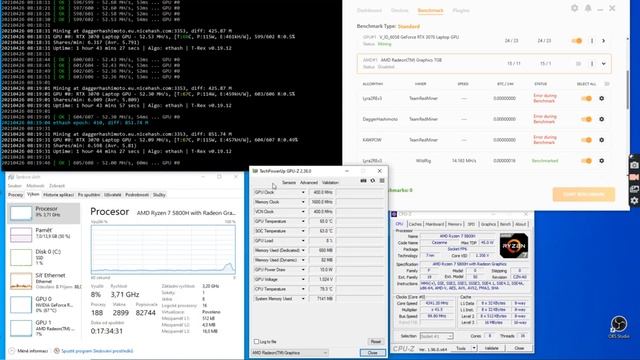
Task: Click the column options icon beside Select All
Action: pos(607,84)
